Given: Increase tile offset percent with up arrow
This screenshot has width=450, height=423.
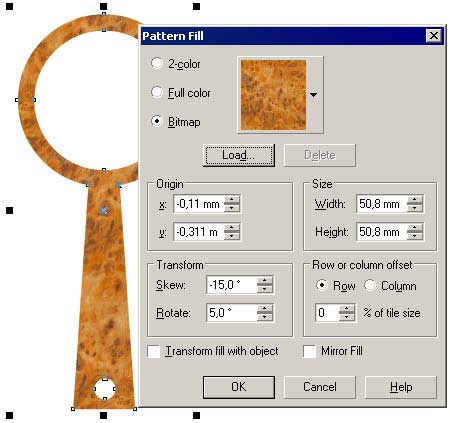Looking at the screenshot, I should tap(347, 309).
